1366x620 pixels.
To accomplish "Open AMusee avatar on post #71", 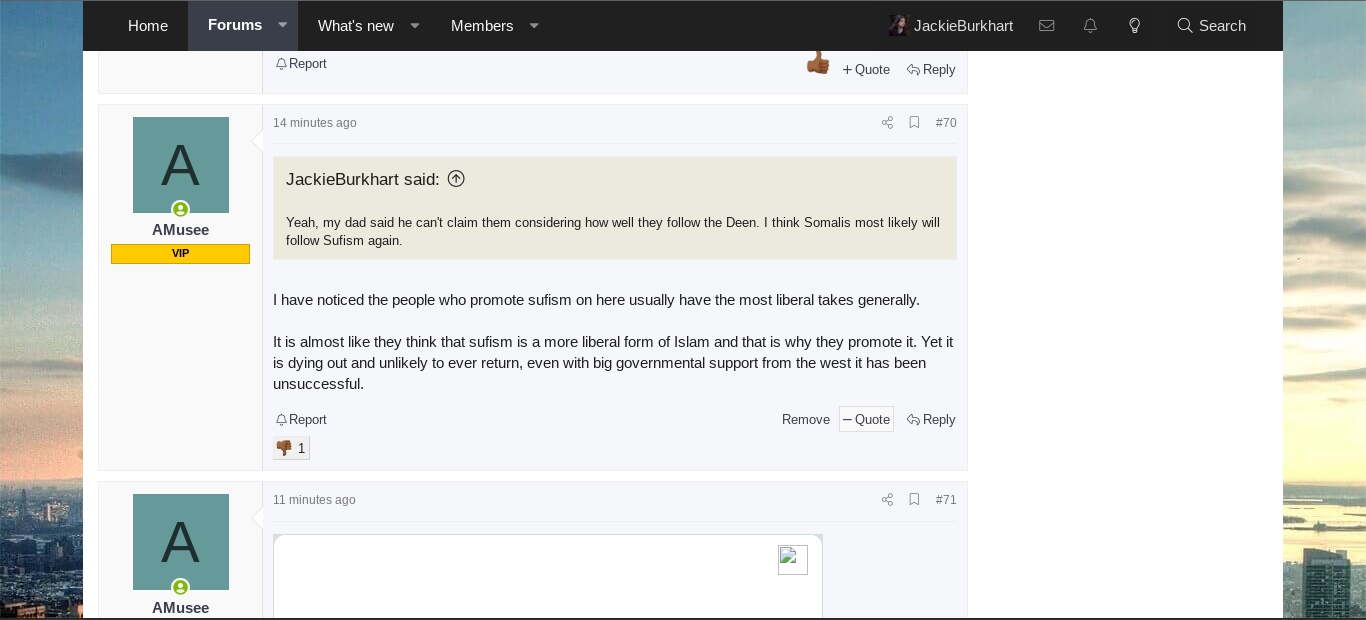I will 181,542.
